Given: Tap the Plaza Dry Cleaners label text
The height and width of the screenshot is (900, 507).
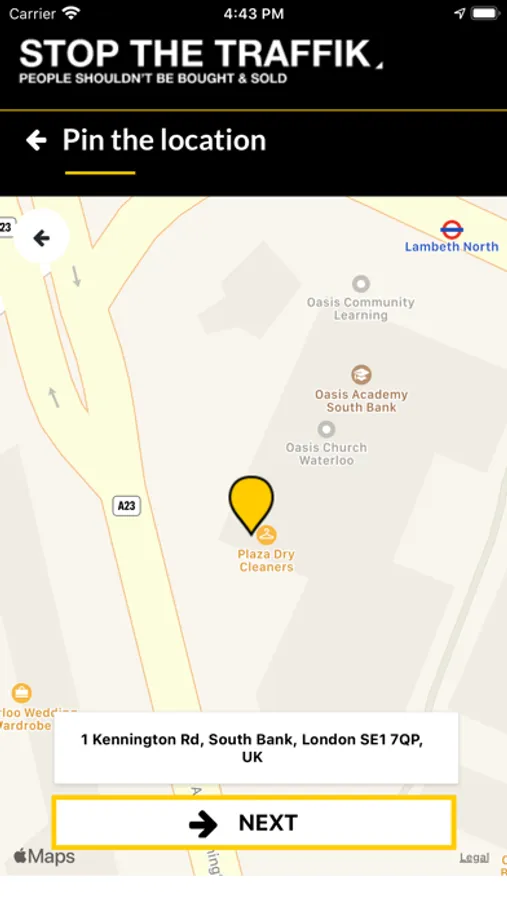Looking at the screenshot, I should click(x=266, y=561).
